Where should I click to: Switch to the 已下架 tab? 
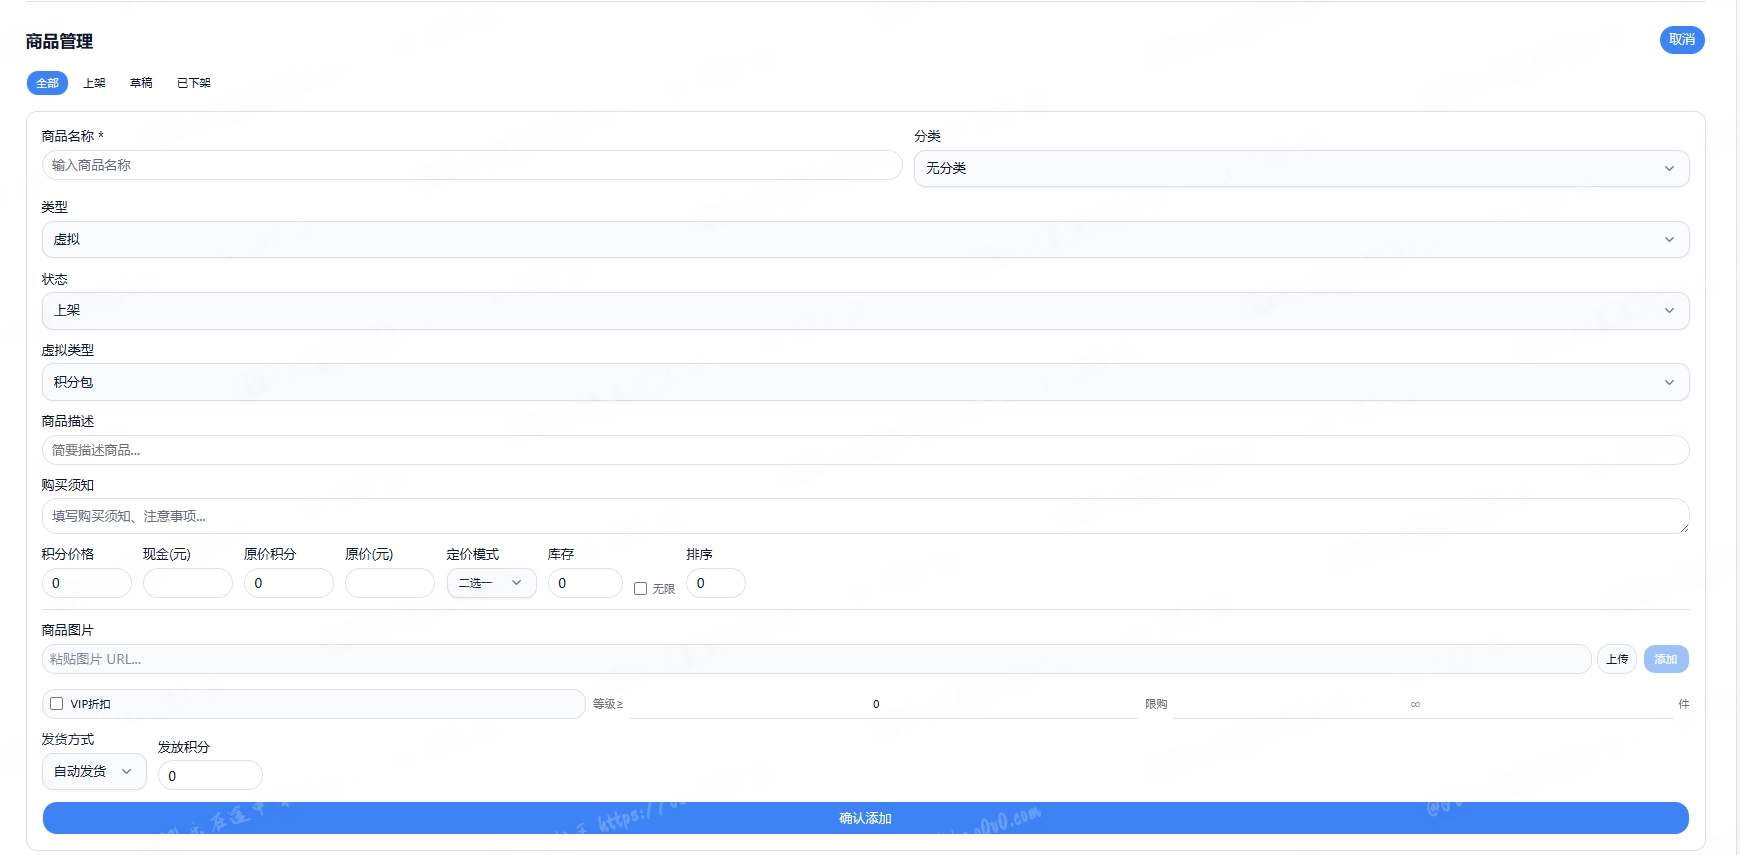(194, 83)
